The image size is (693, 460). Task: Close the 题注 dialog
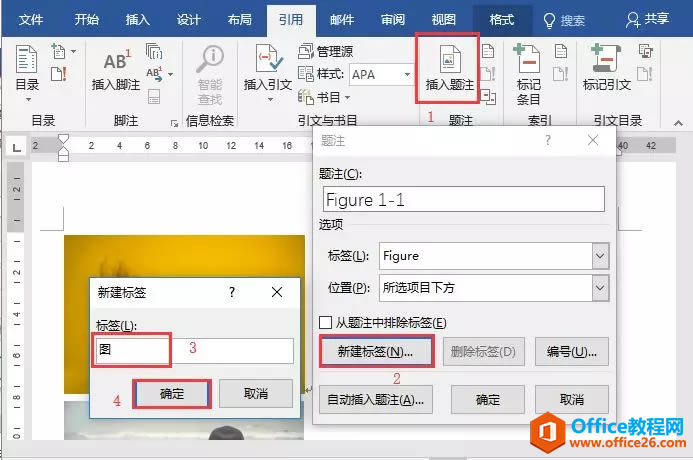point(593,141)
